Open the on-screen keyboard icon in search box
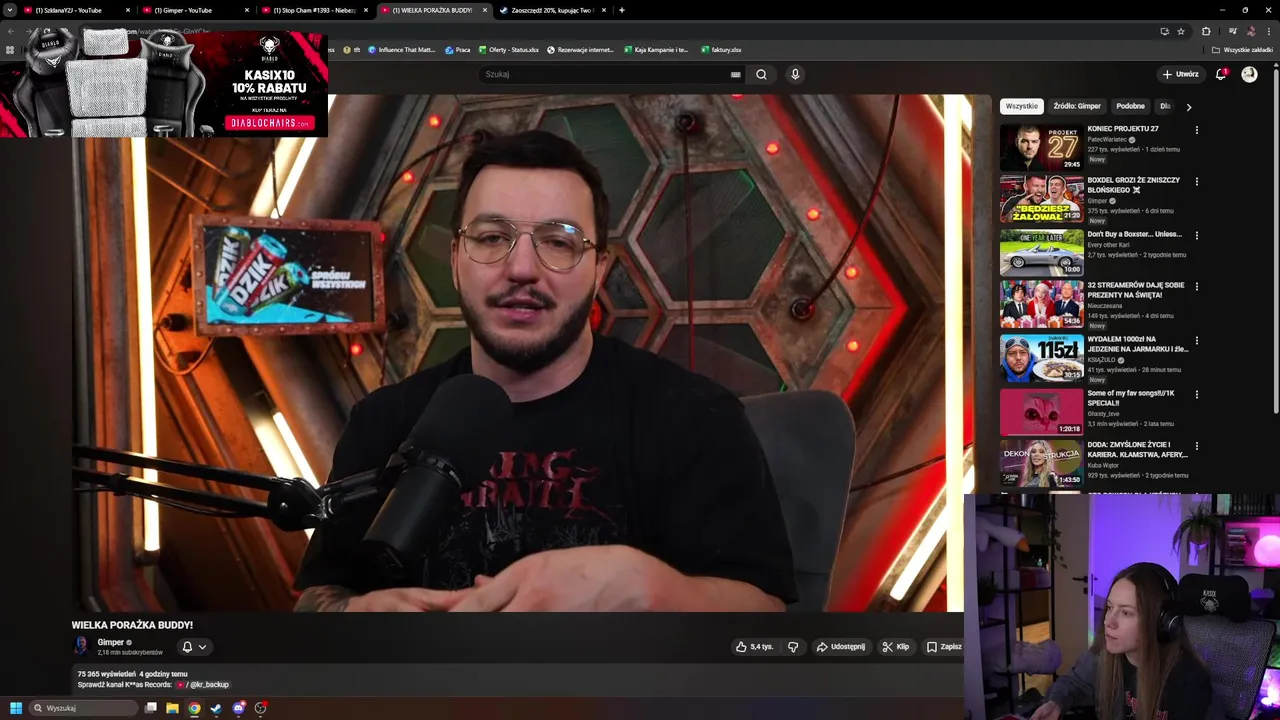Viewport: 1280px width, 720px height. point(735,74)
